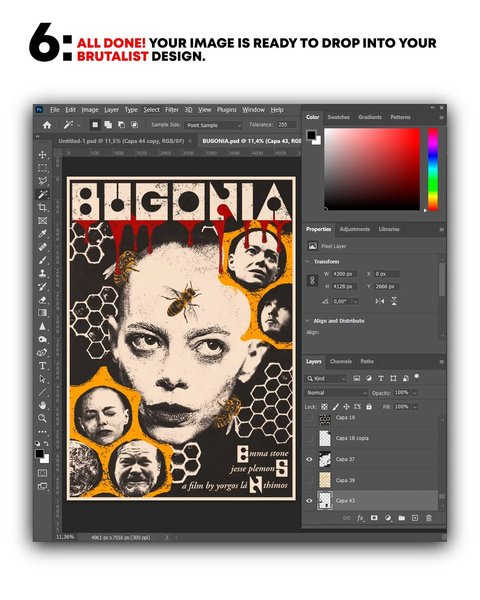The image size is (480, 600).
Task: Select the Crop tool
Action: [42, 207]
